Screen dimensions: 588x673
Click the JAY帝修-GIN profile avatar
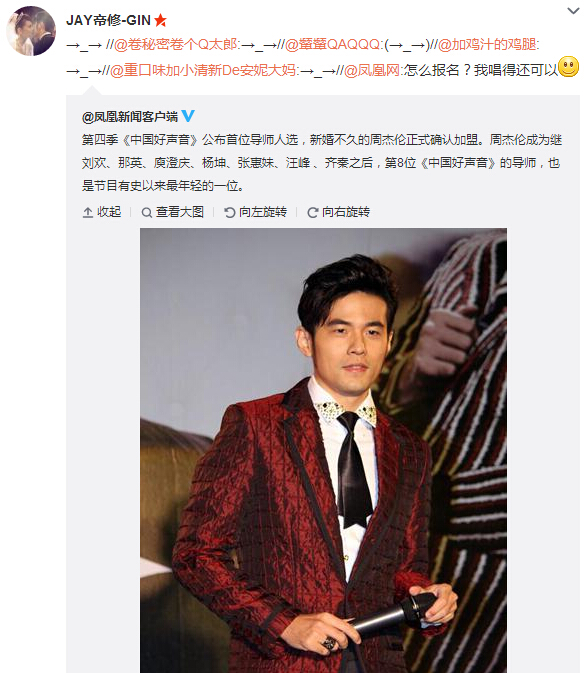(x=31, y=31)
